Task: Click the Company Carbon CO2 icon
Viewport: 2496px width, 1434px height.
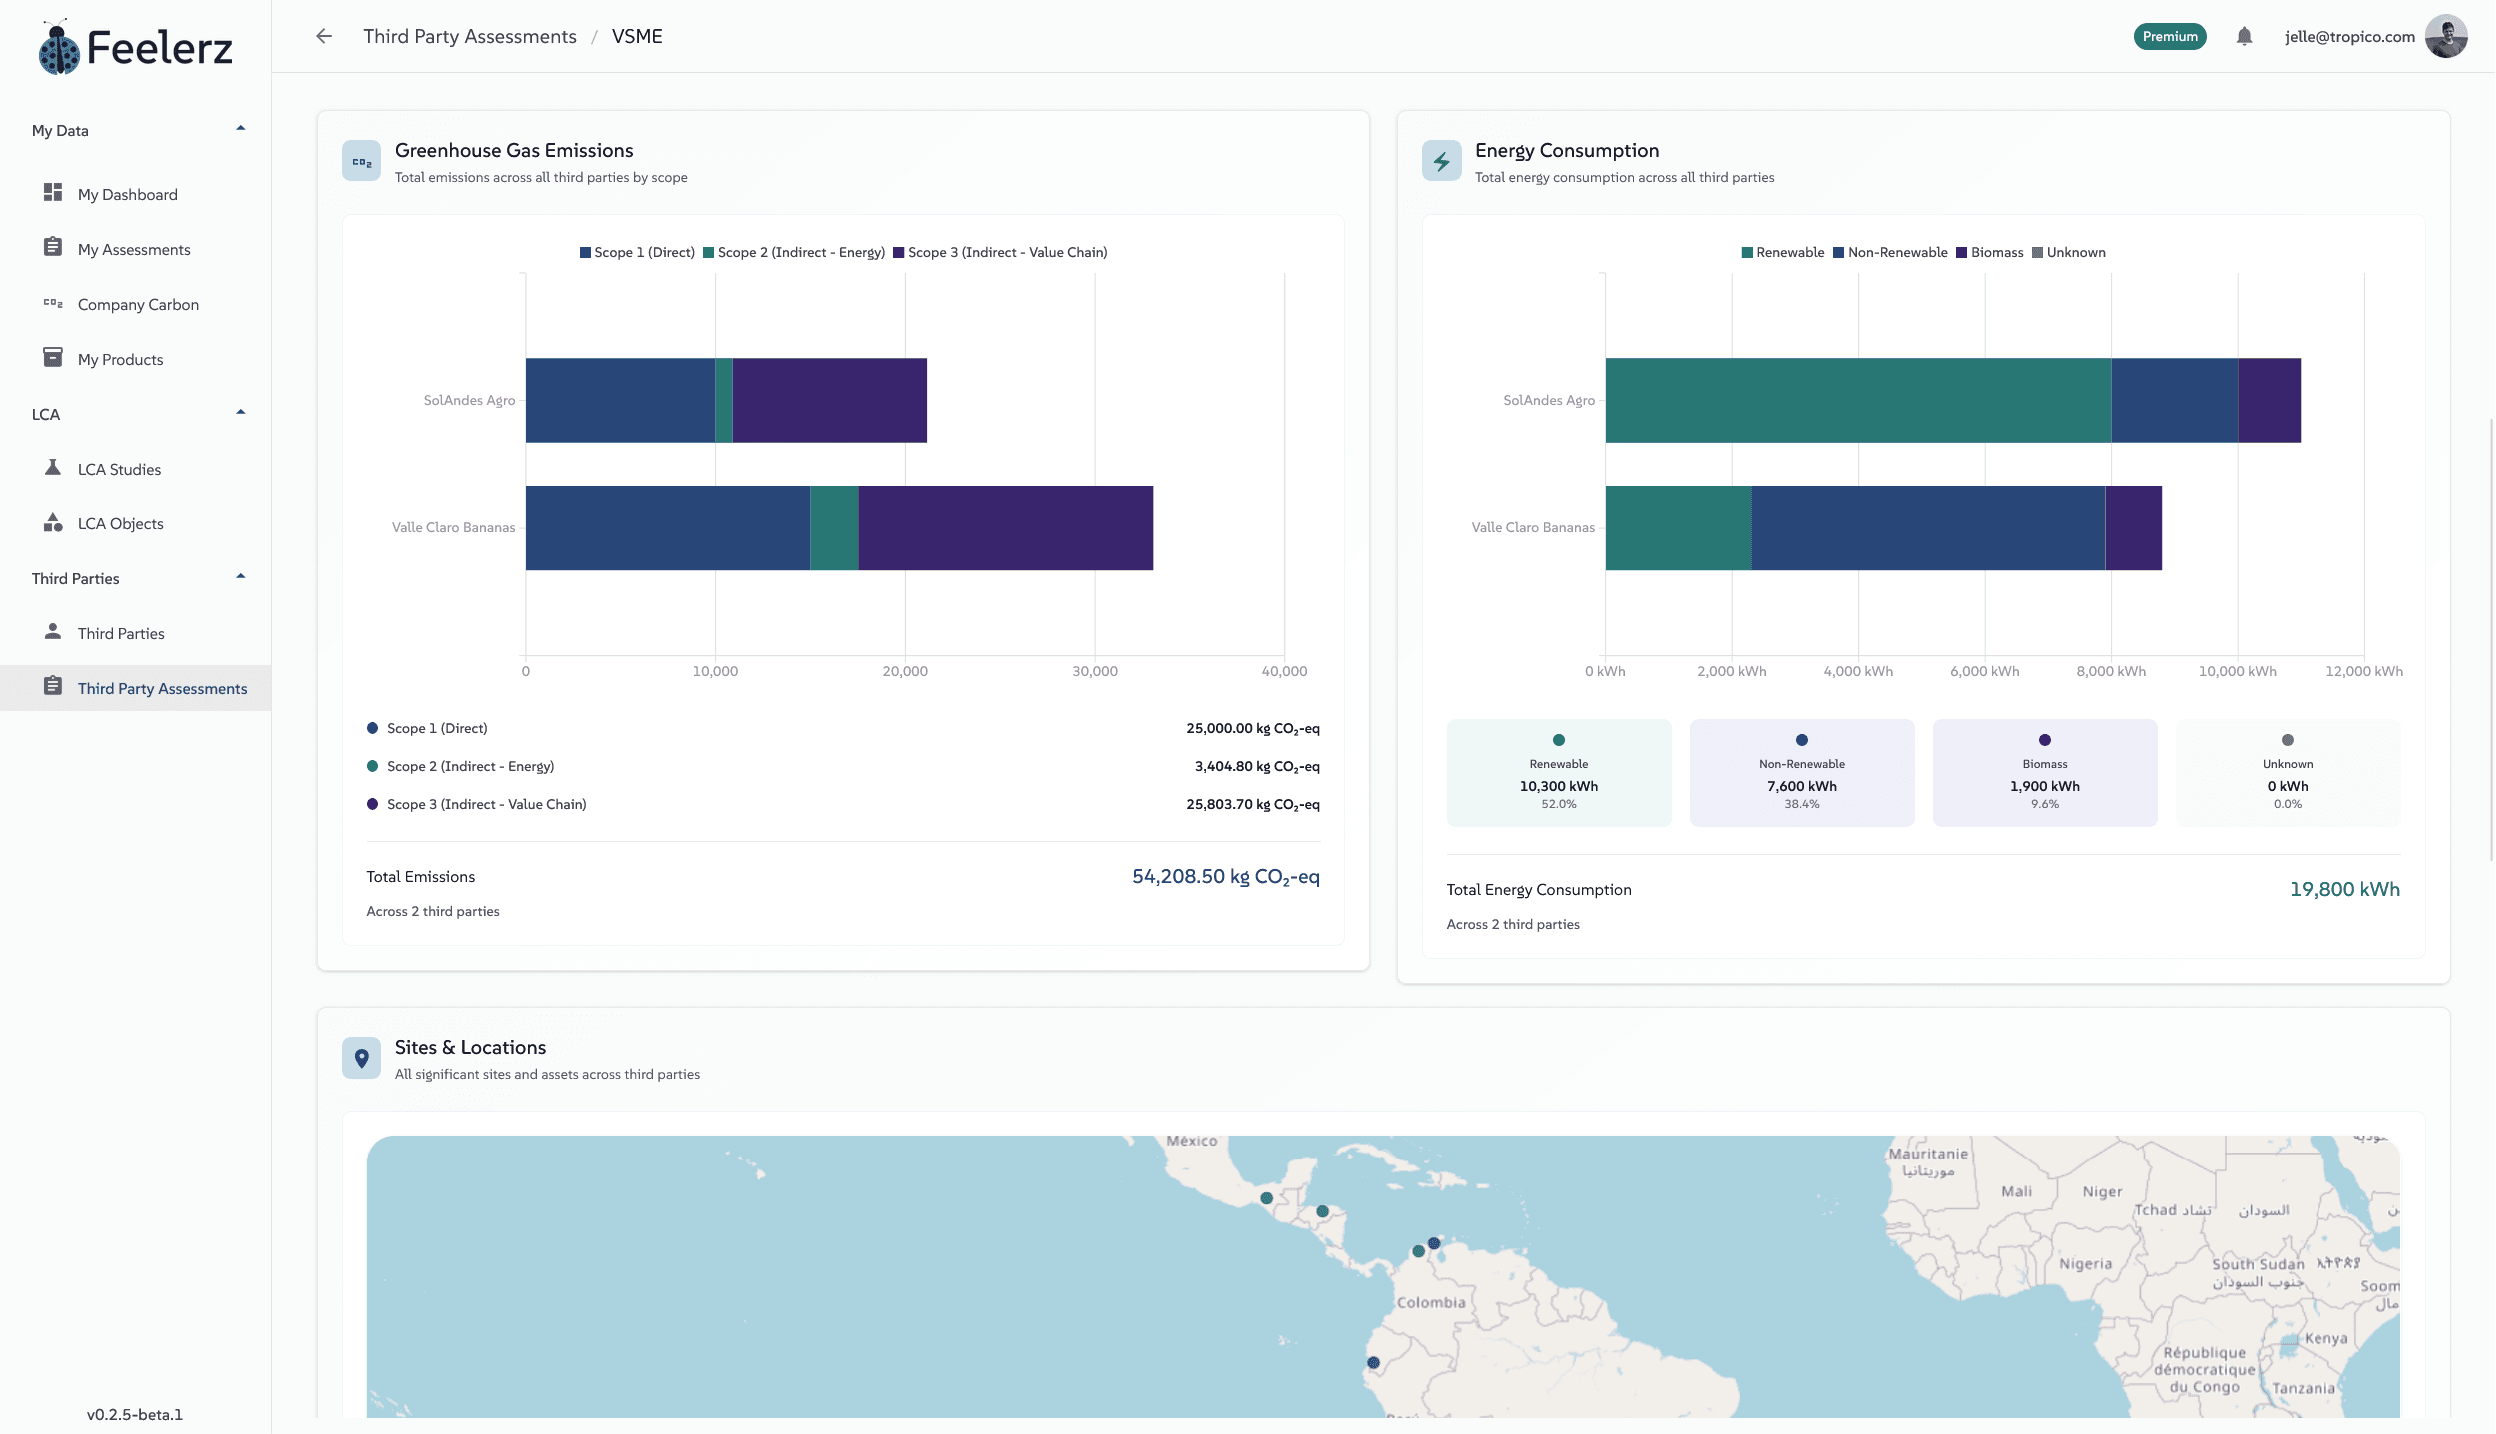Action: [x=53, y=303]
